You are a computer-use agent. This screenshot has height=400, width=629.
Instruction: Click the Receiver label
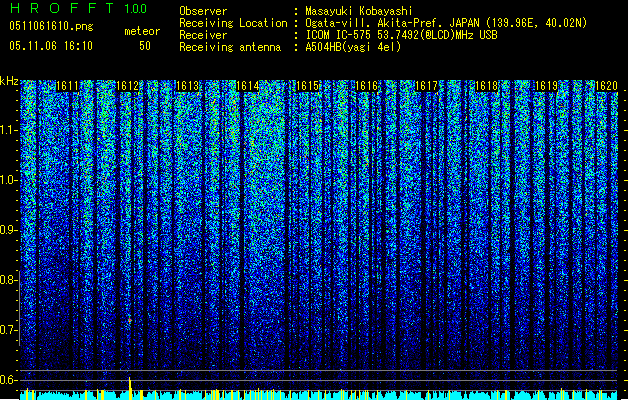point(203,35)
